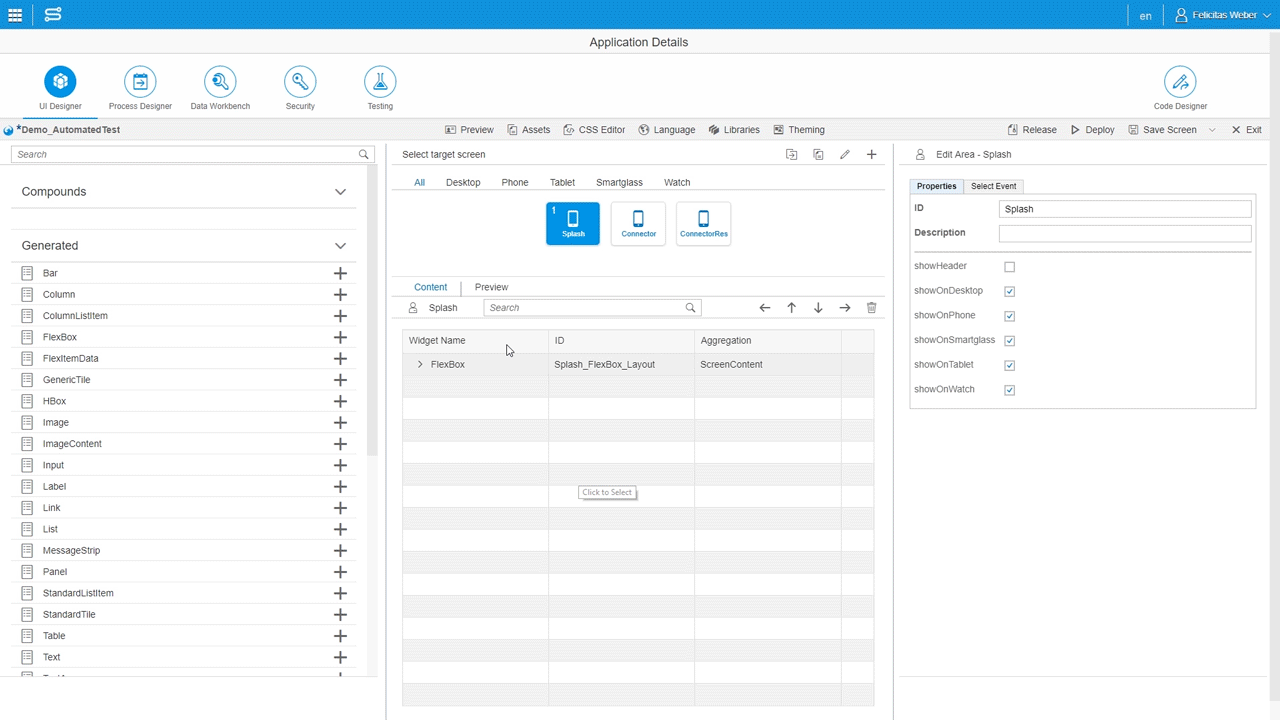Open the Data Workbench module
Viewport: 1280px width, 720px height.
point(220,82)
